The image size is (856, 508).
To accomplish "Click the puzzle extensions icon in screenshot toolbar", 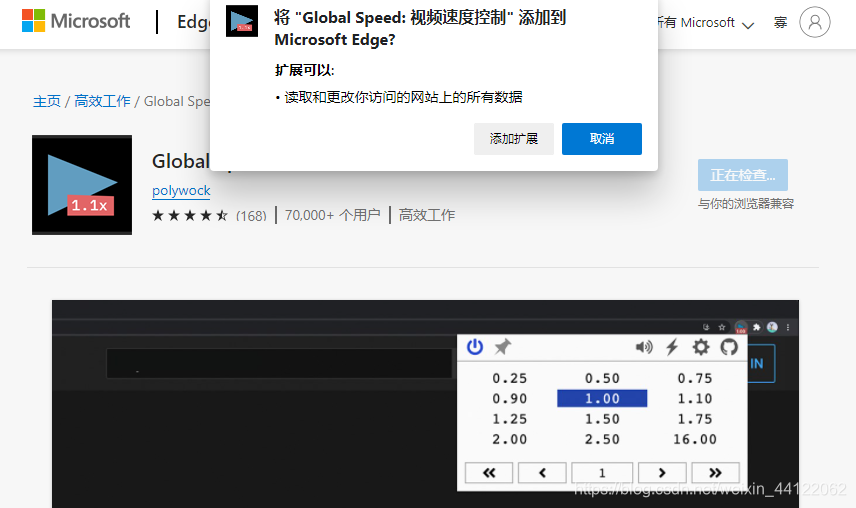I will point(756,327).
